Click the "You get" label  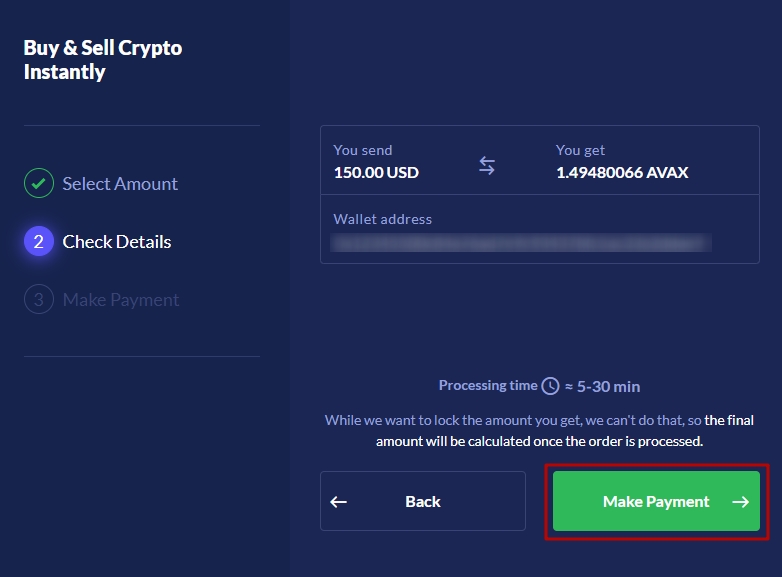[581, 150]
